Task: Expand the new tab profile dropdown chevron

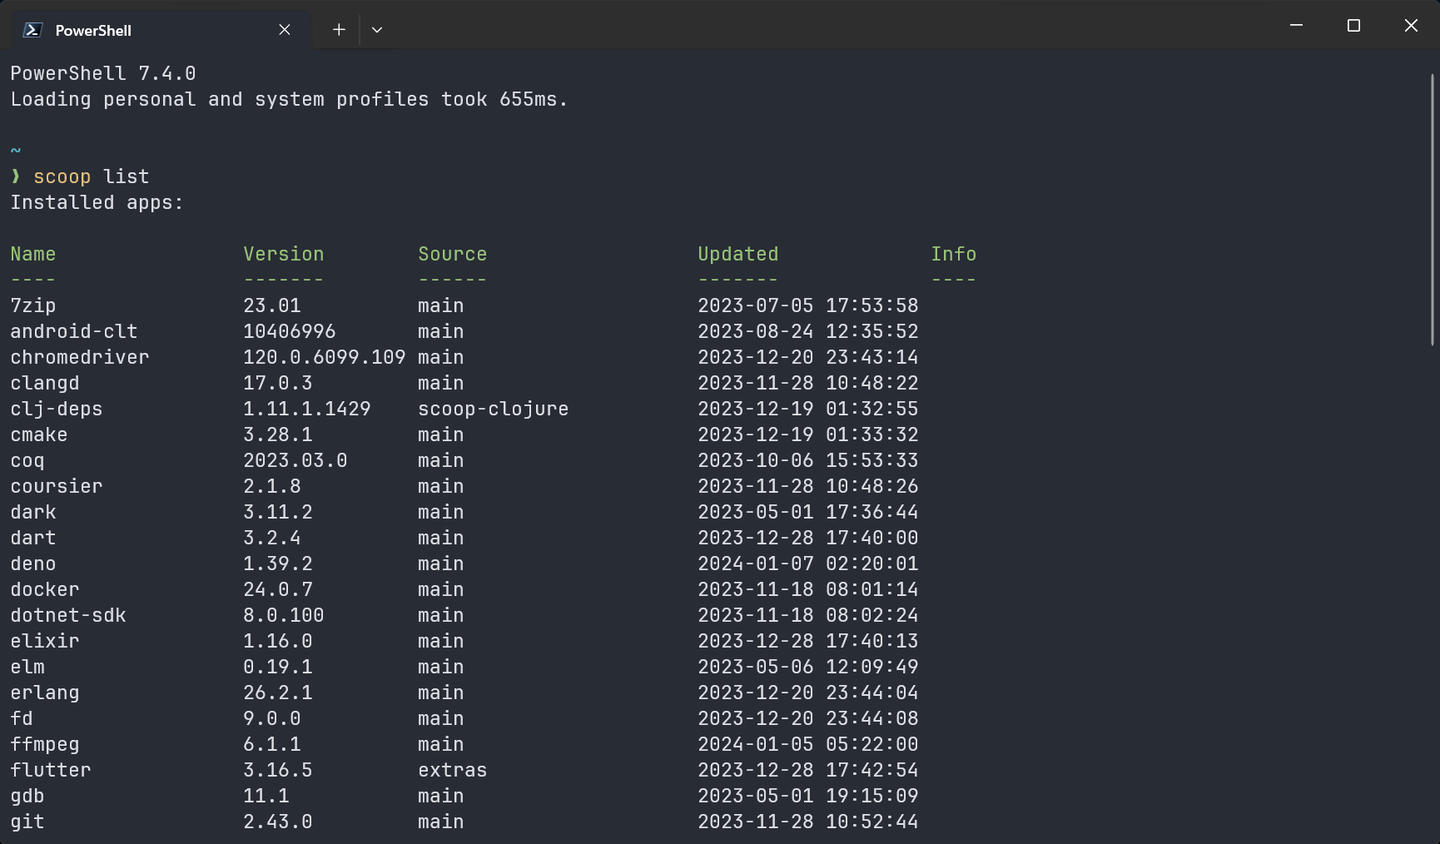Action: coord(377,30)
